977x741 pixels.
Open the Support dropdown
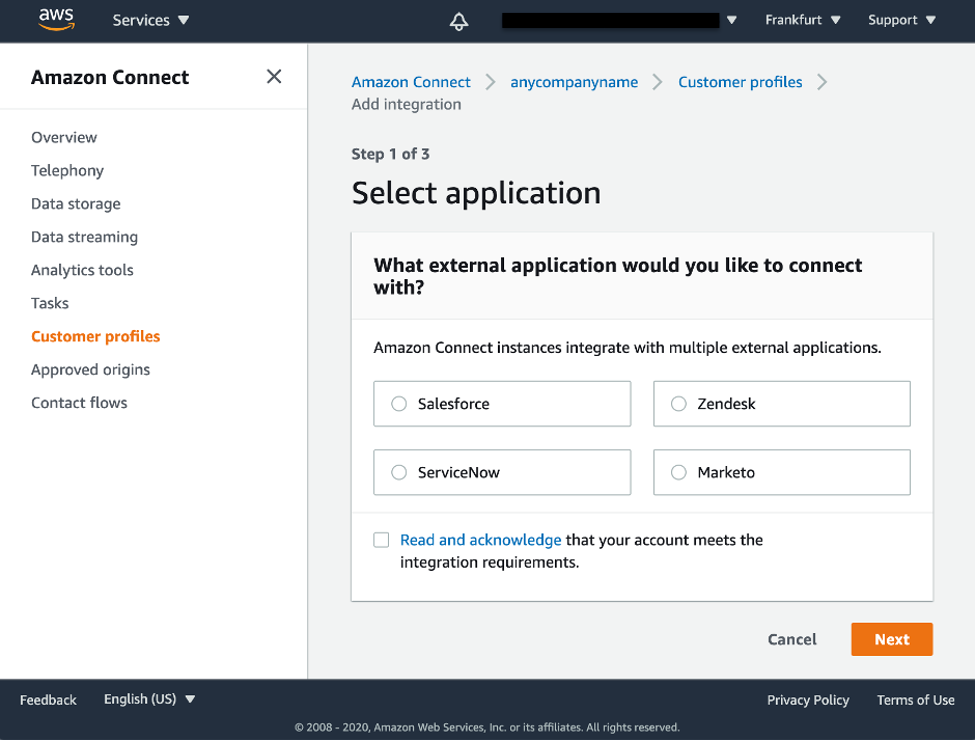(902, 20)
